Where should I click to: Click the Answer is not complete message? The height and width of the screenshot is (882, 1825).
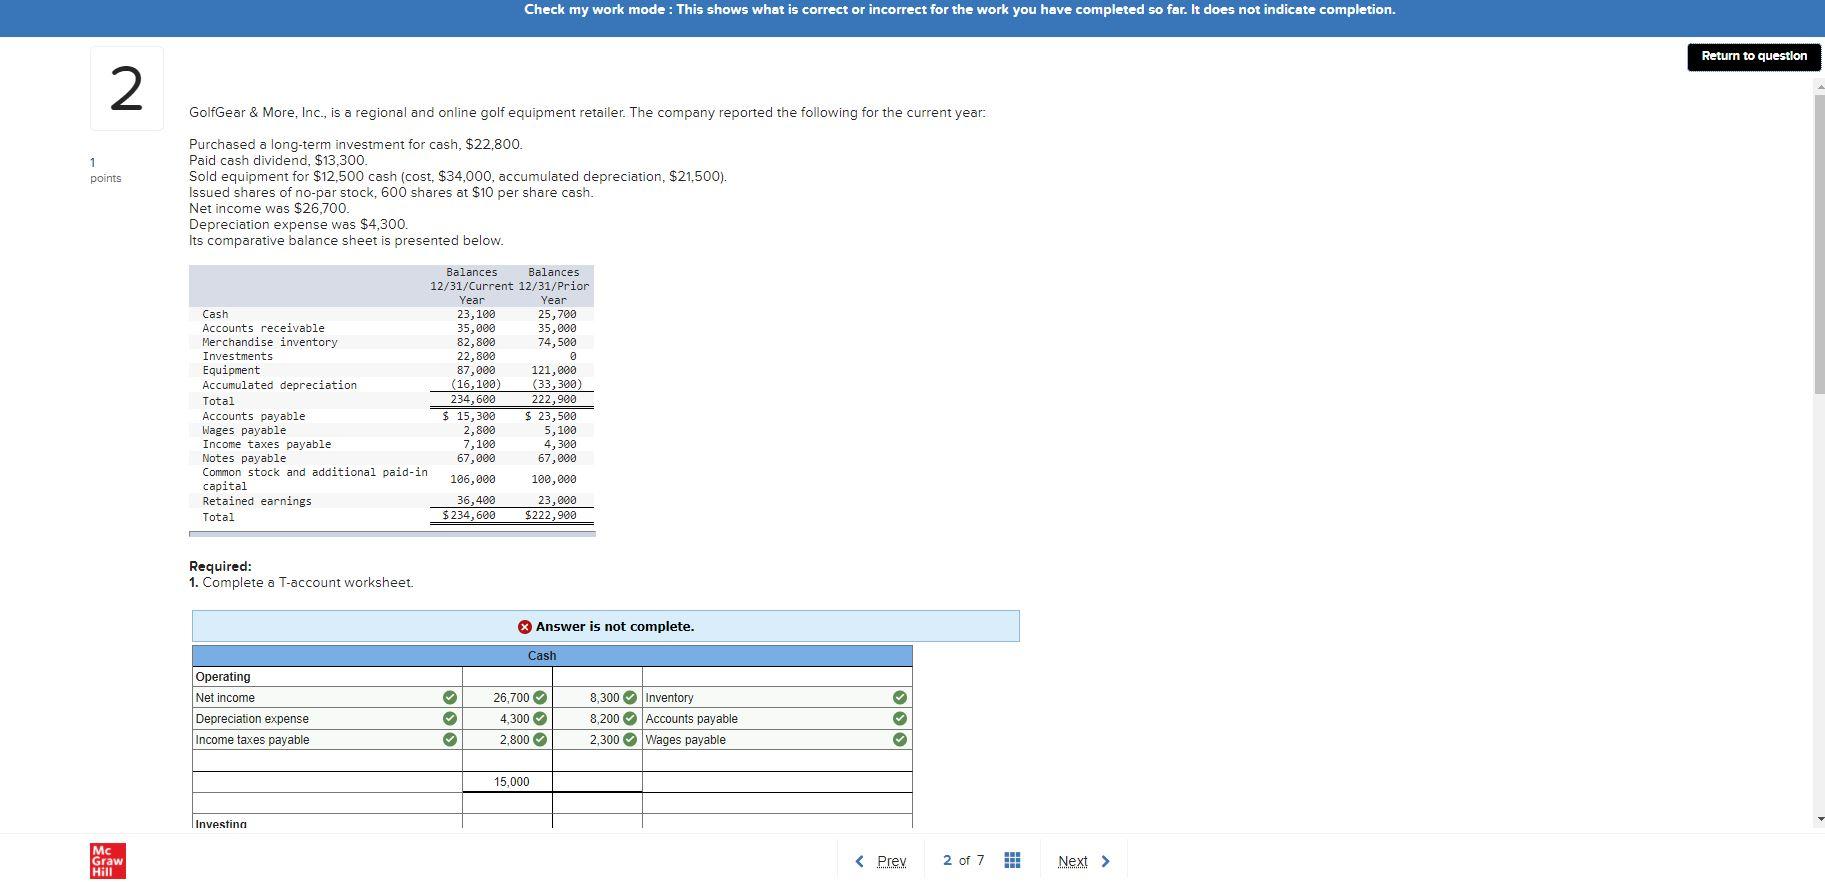614,627
